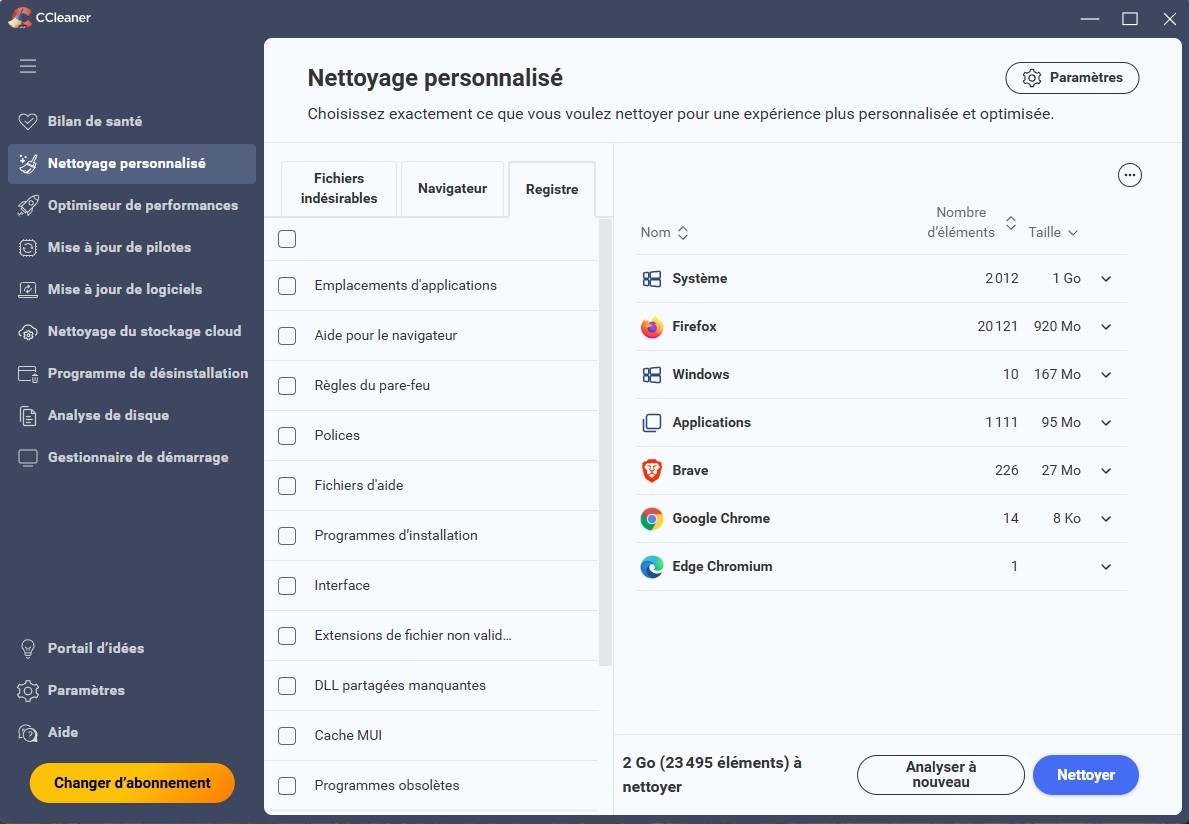Open the hamburger menu icon
This screenshot has width=1189, height=824.
(28, 66)
